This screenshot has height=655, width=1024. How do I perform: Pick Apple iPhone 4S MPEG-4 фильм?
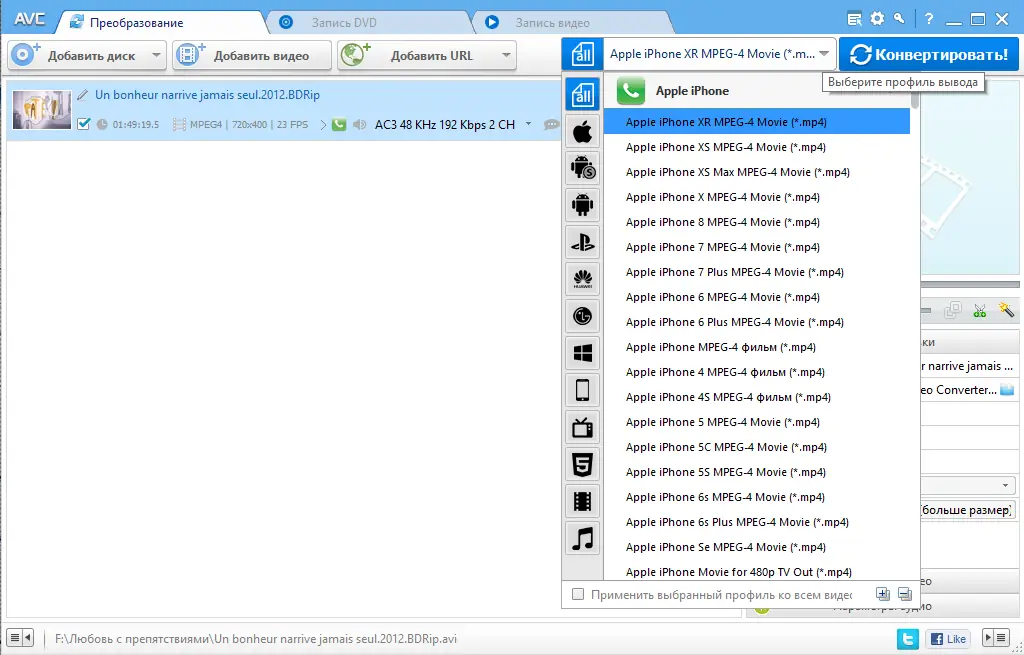pos(756,397)
